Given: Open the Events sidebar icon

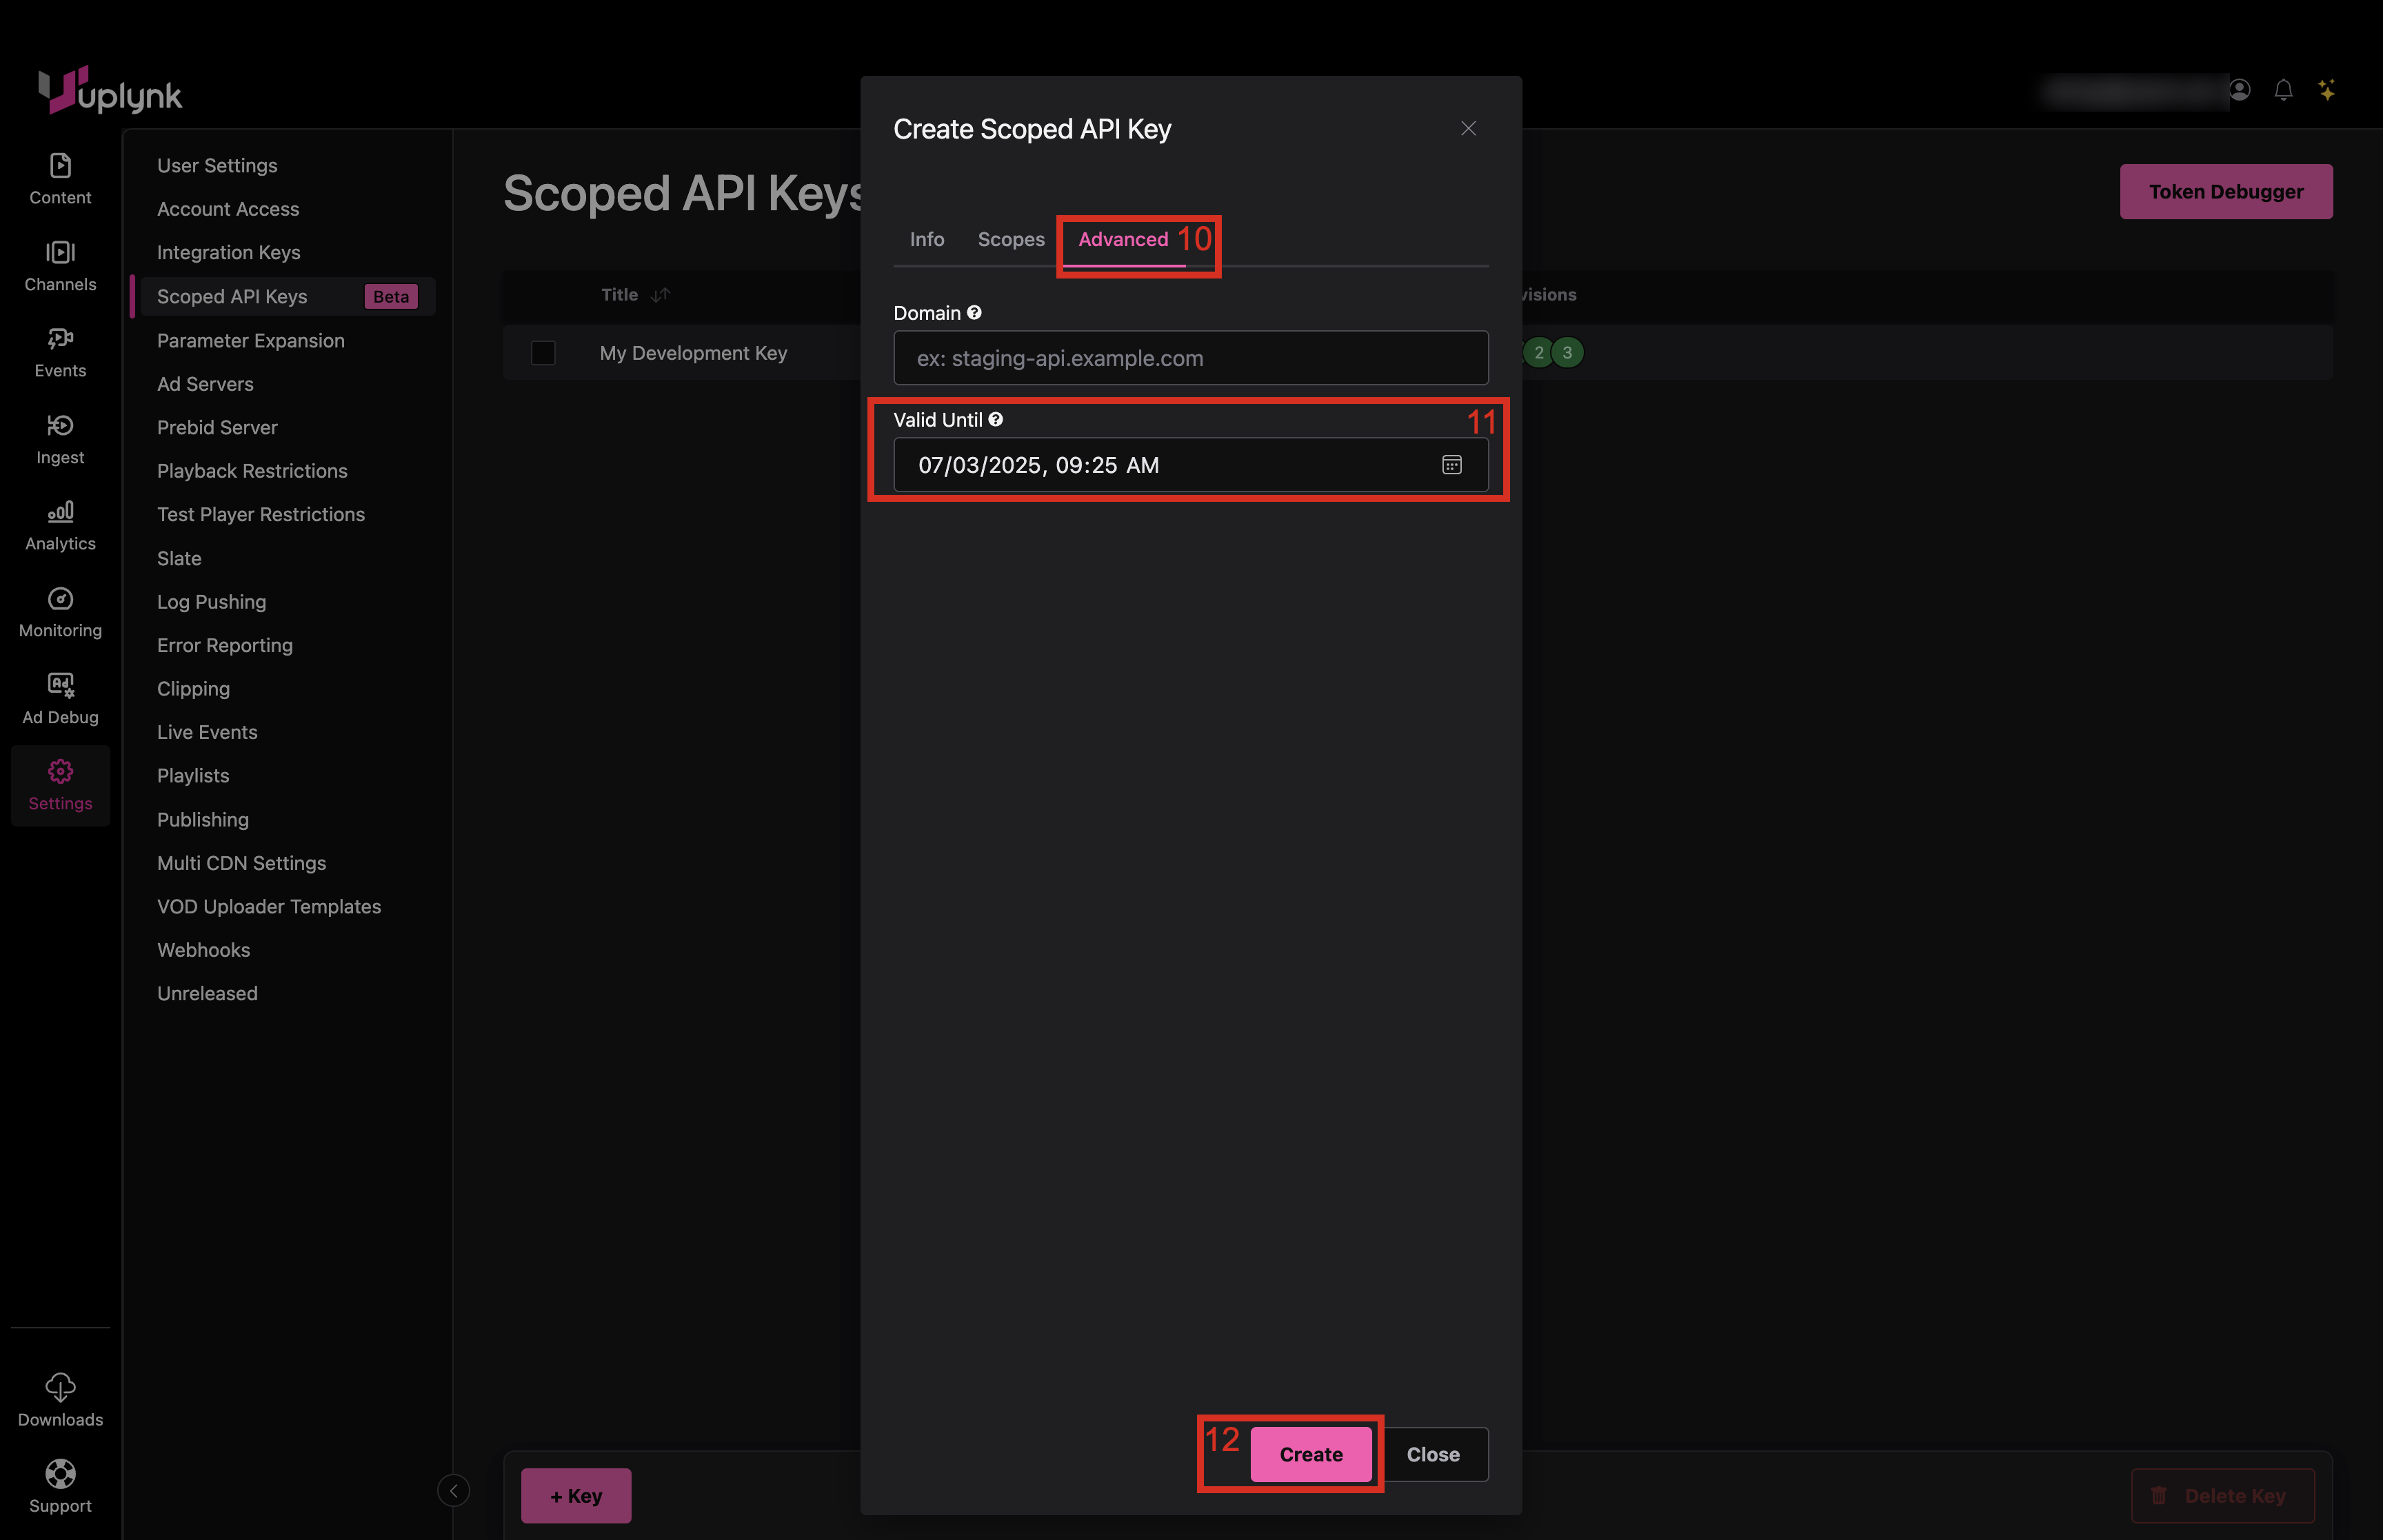Looking at the screenshot, I should (x=60, y=339).
